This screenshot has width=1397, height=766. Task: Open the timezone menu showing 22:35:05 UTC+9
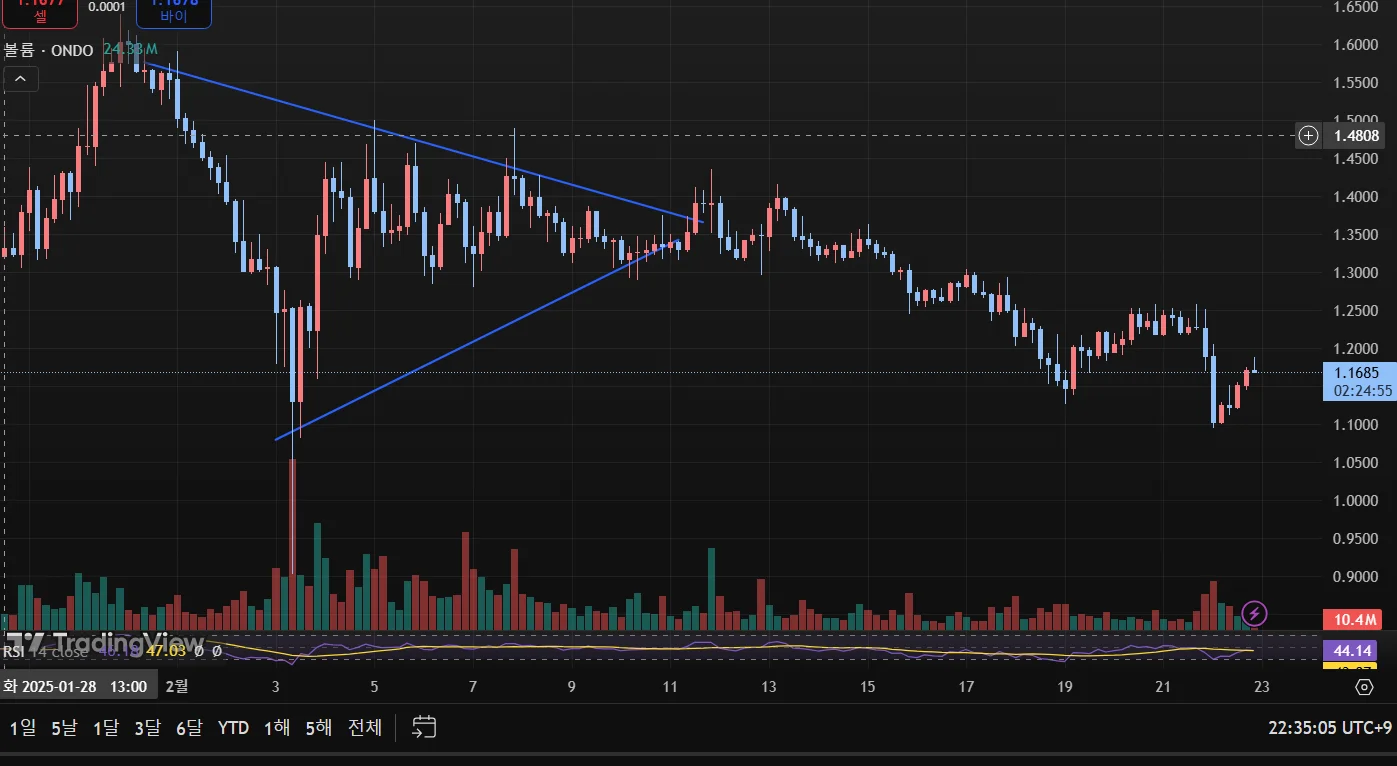pyautogui.click(x=1329, y=728)
